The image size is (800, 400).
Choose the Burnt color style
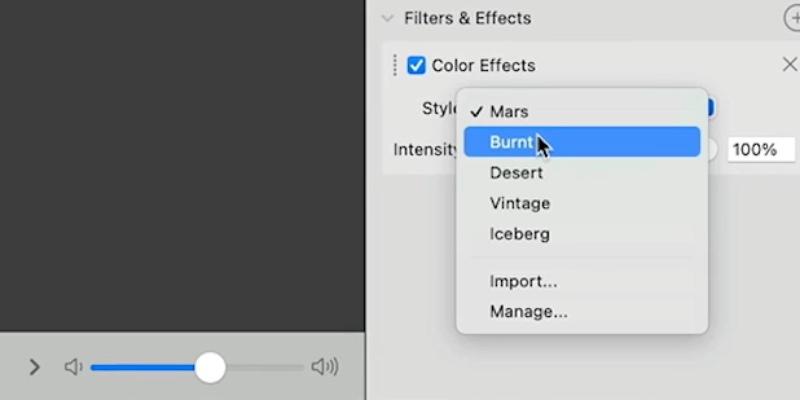[511, 142]
